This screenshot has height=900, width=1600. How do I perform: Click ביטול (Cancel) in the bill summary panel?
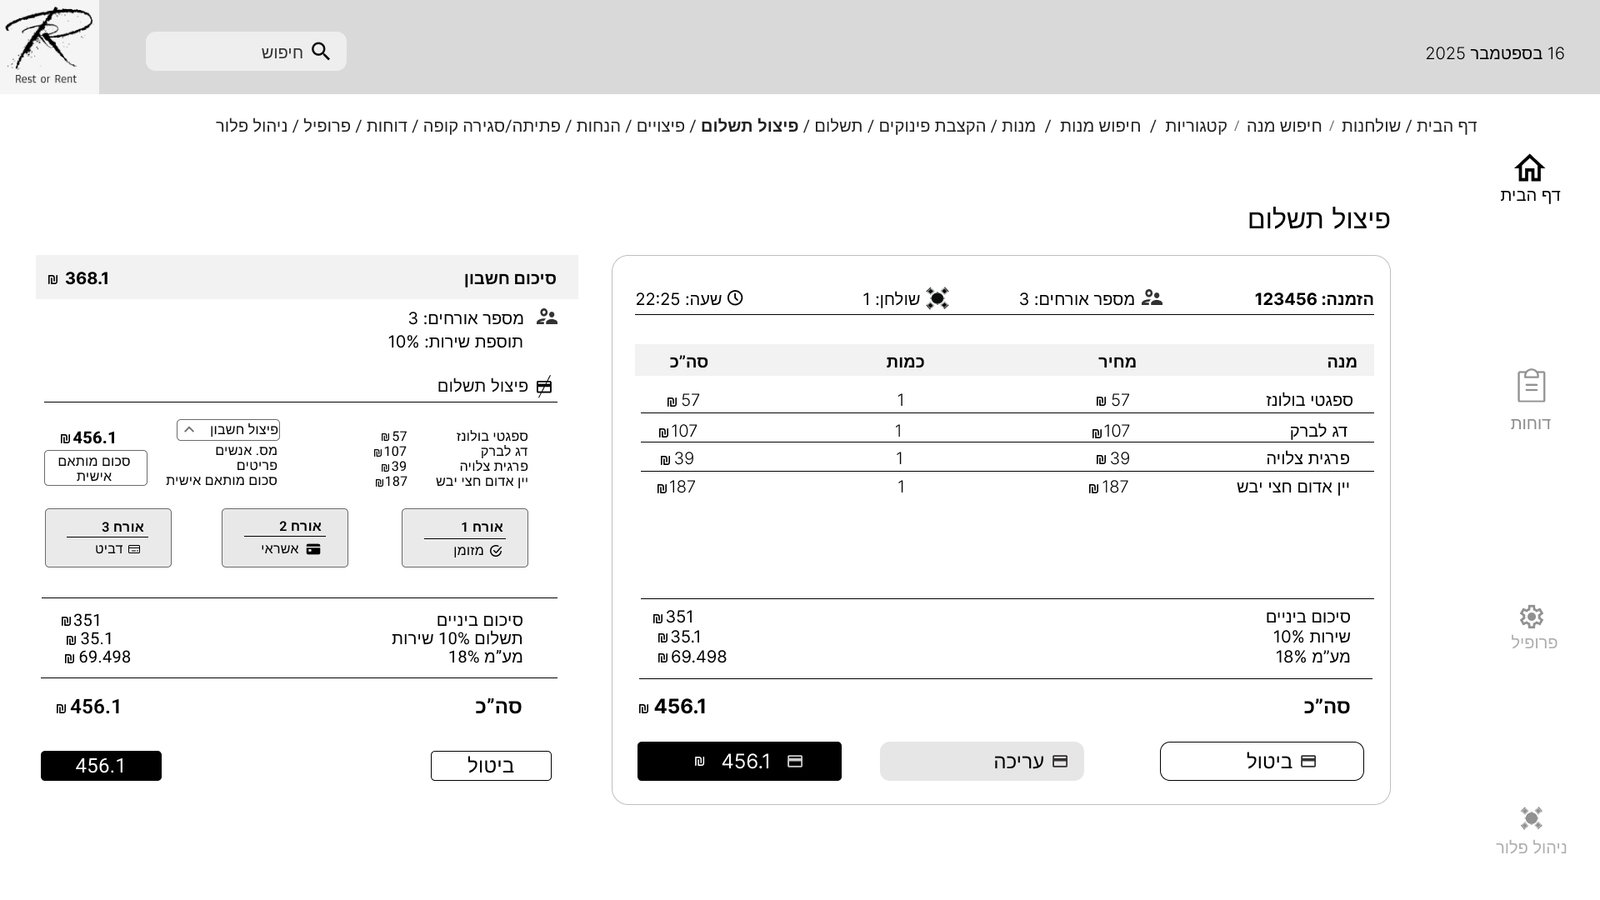tap(491, 766)
